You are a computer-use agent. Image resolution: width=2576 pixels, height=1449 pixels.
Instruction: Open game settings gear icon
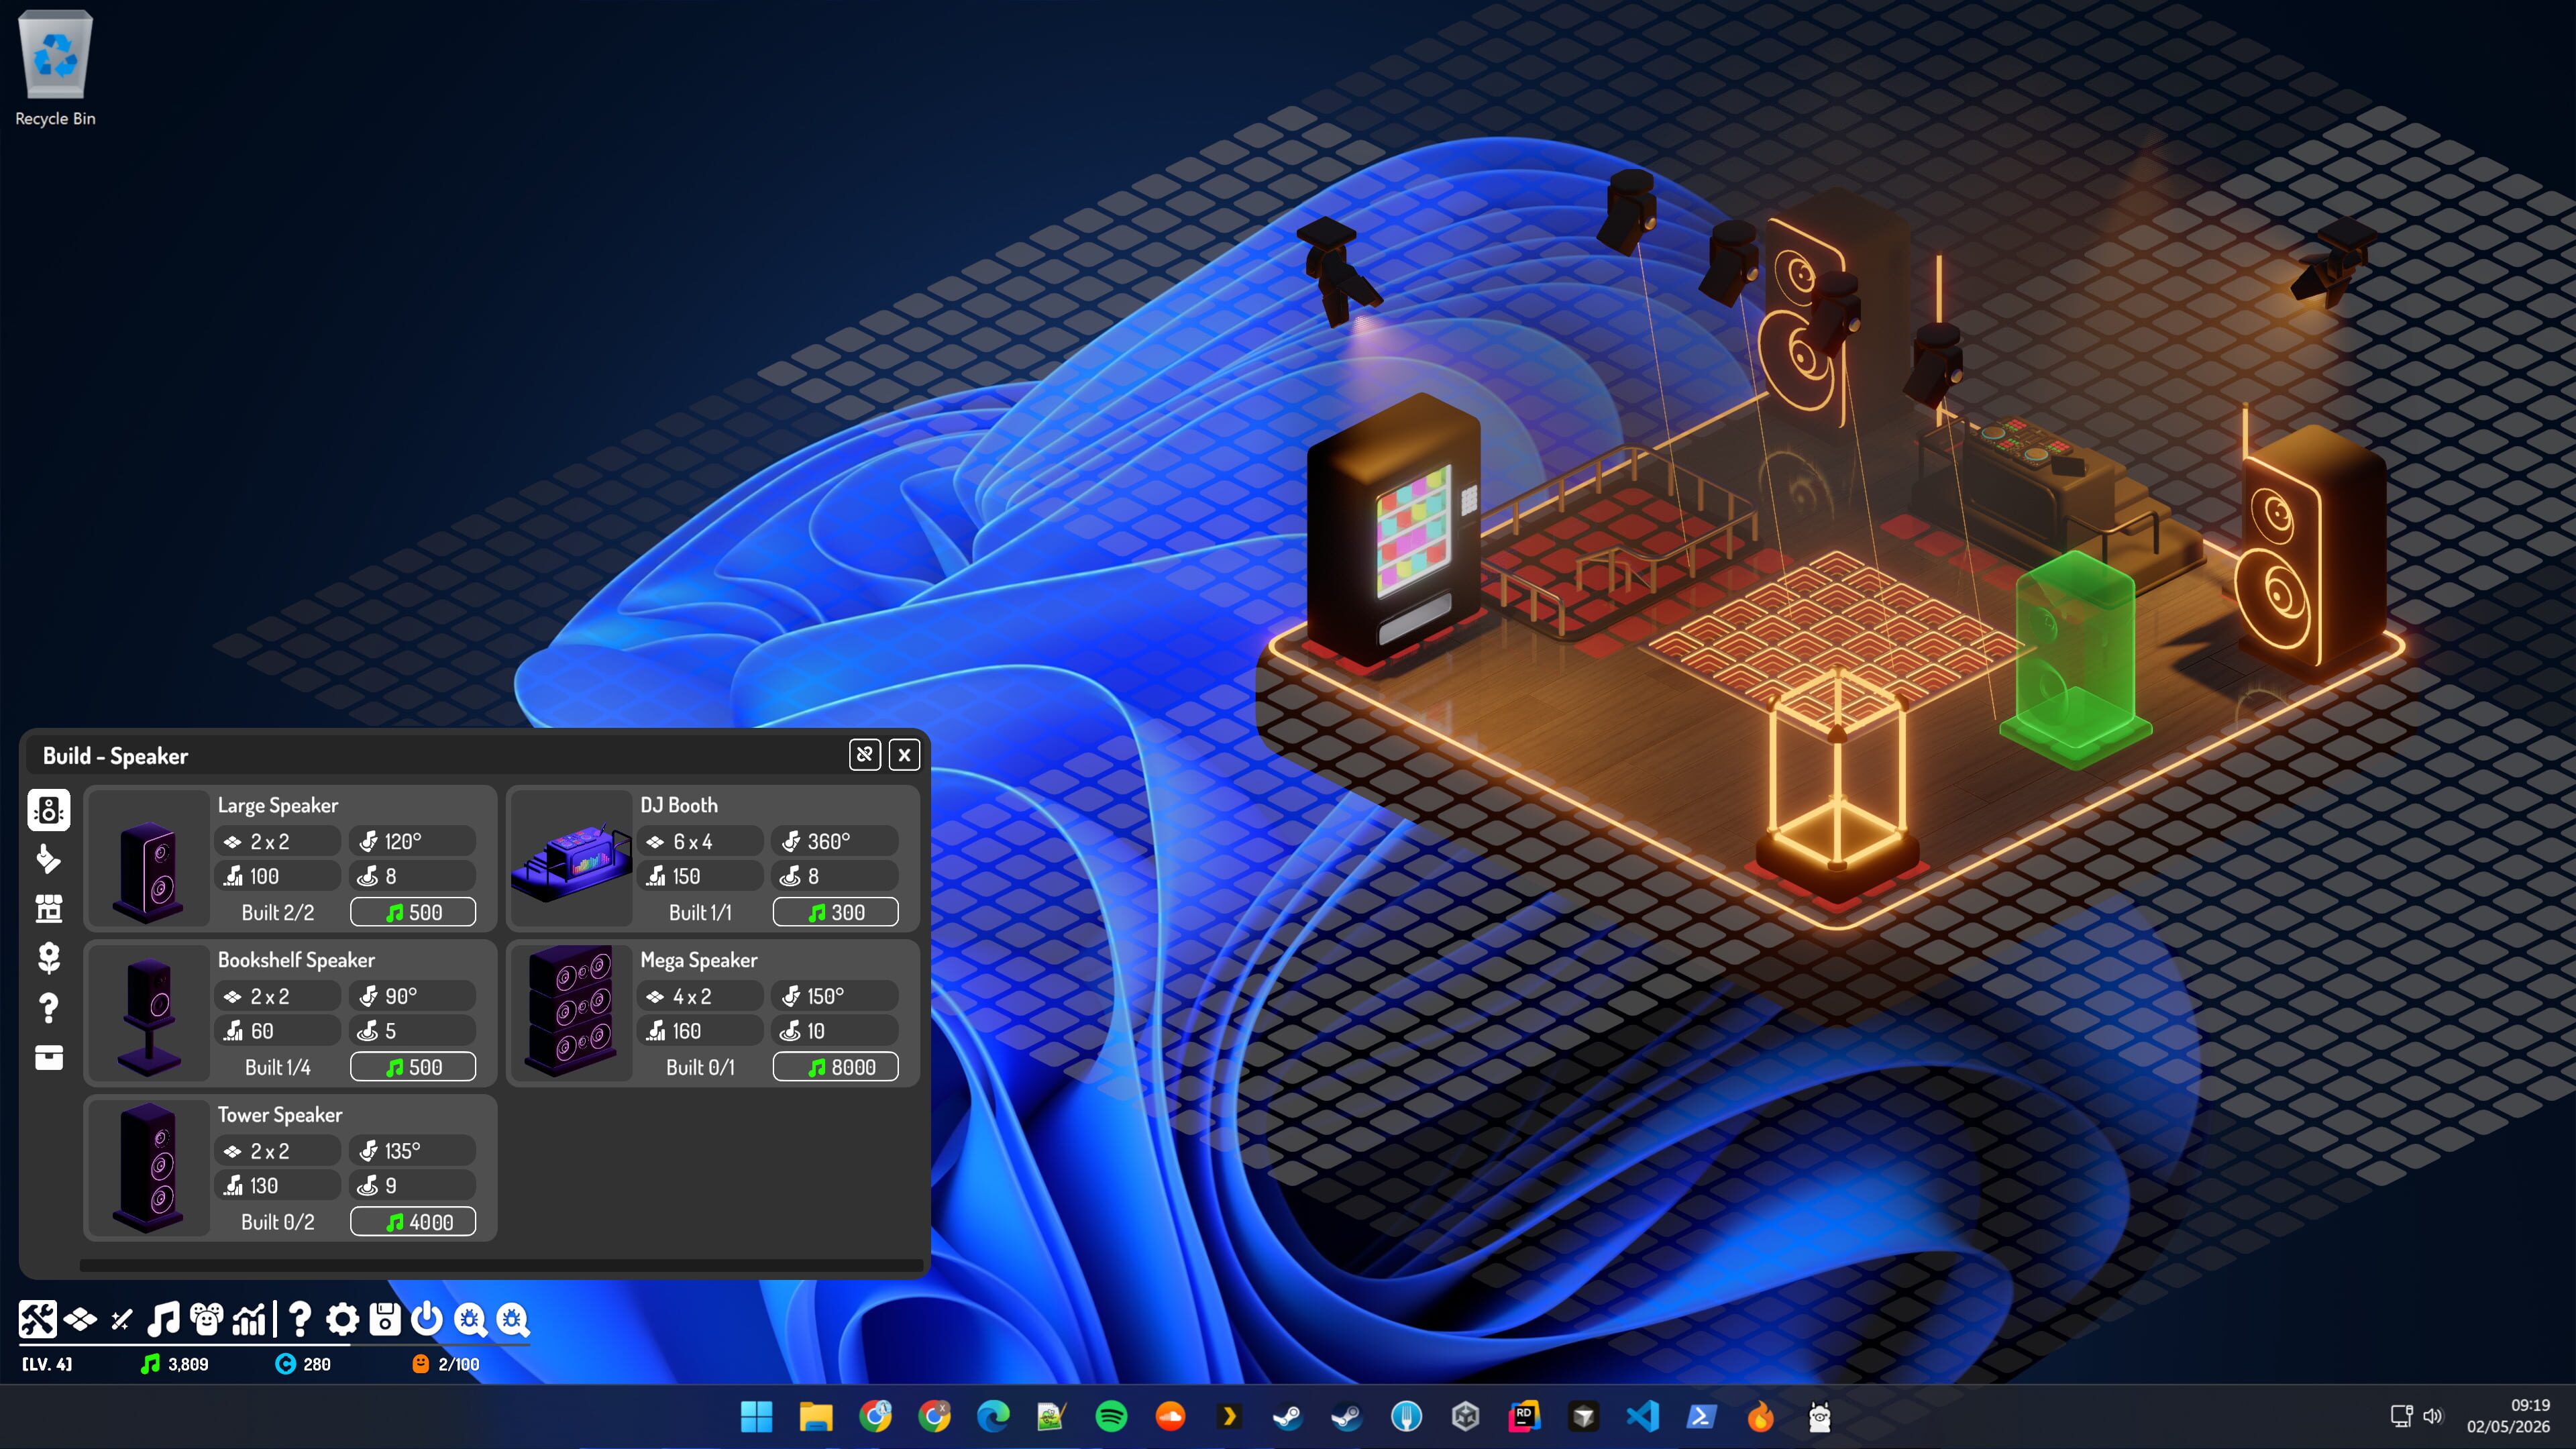[342, 1319]
